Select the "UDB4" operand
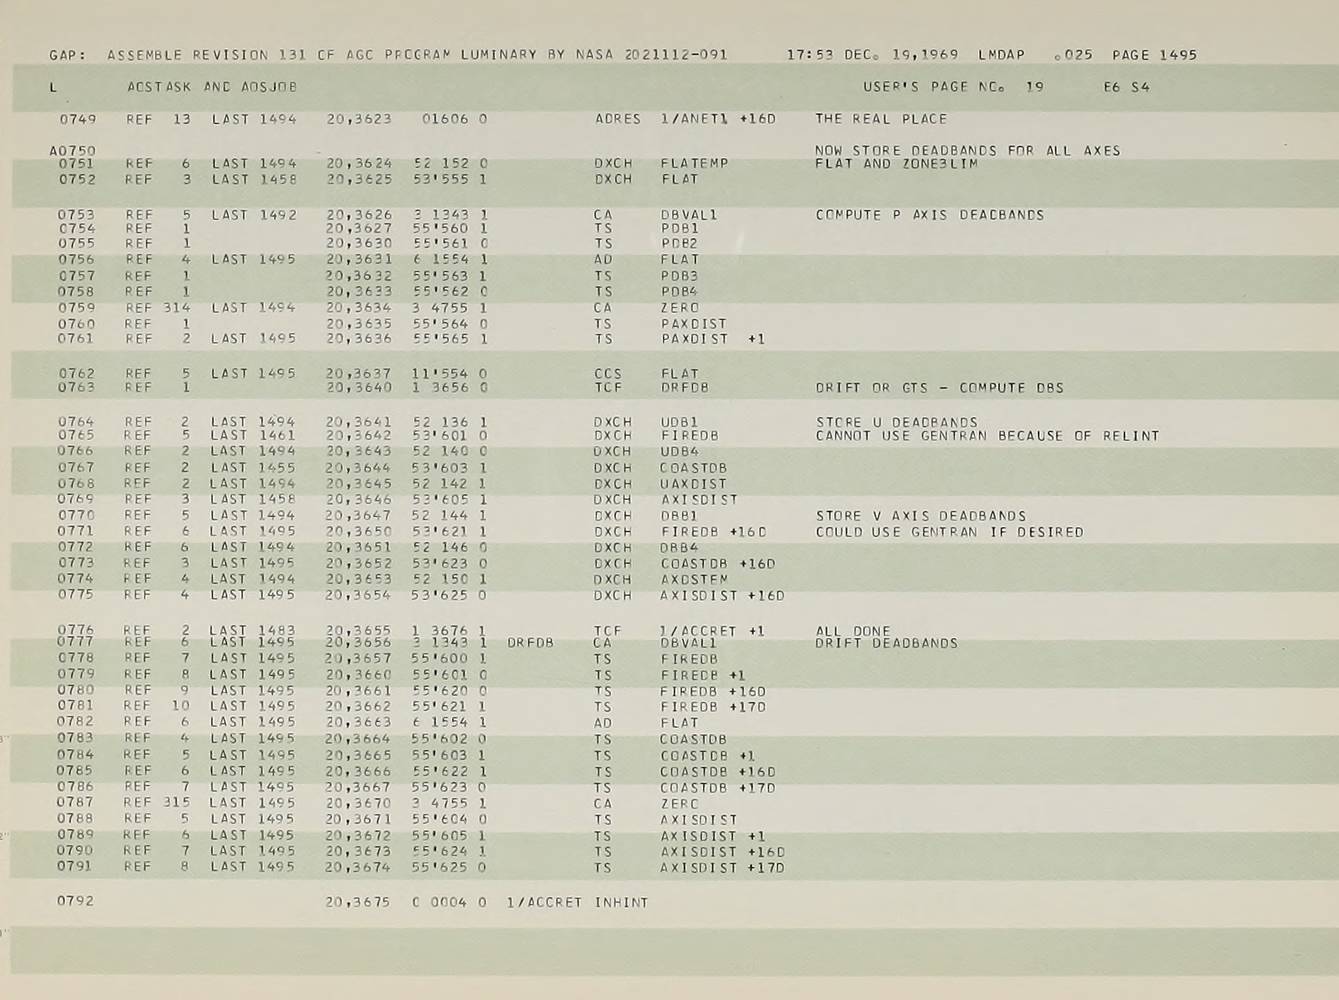 click(x=679, y=452)
